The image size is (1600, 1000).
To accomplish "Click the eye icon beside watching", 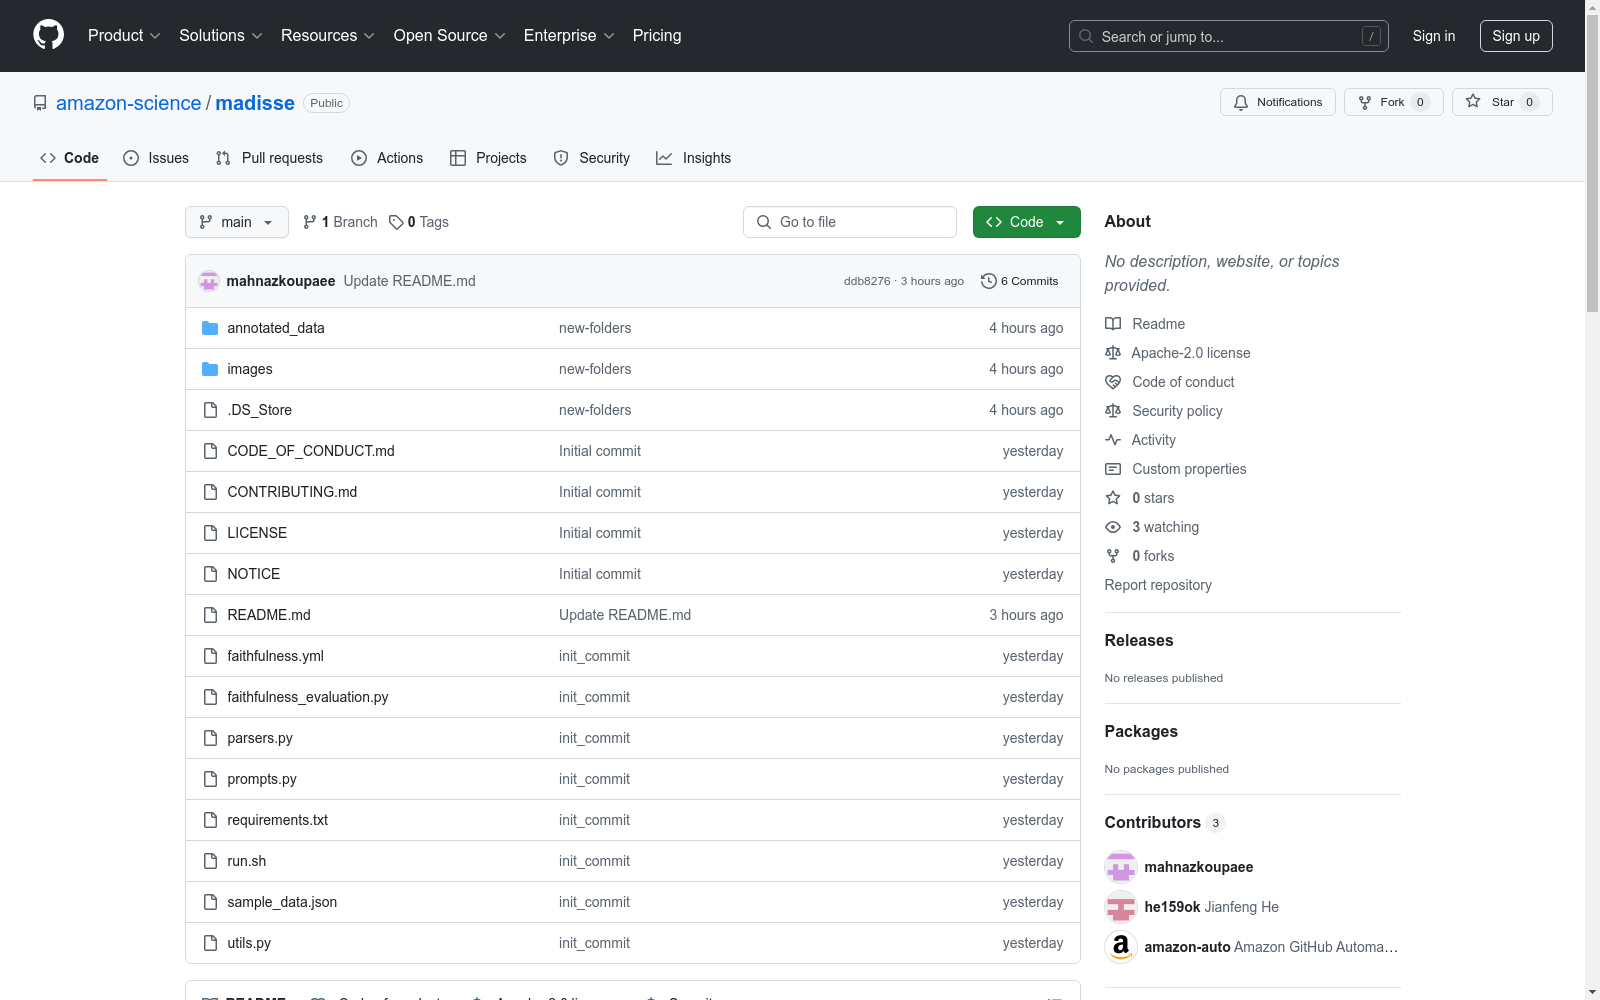I will coord(1113,527).
